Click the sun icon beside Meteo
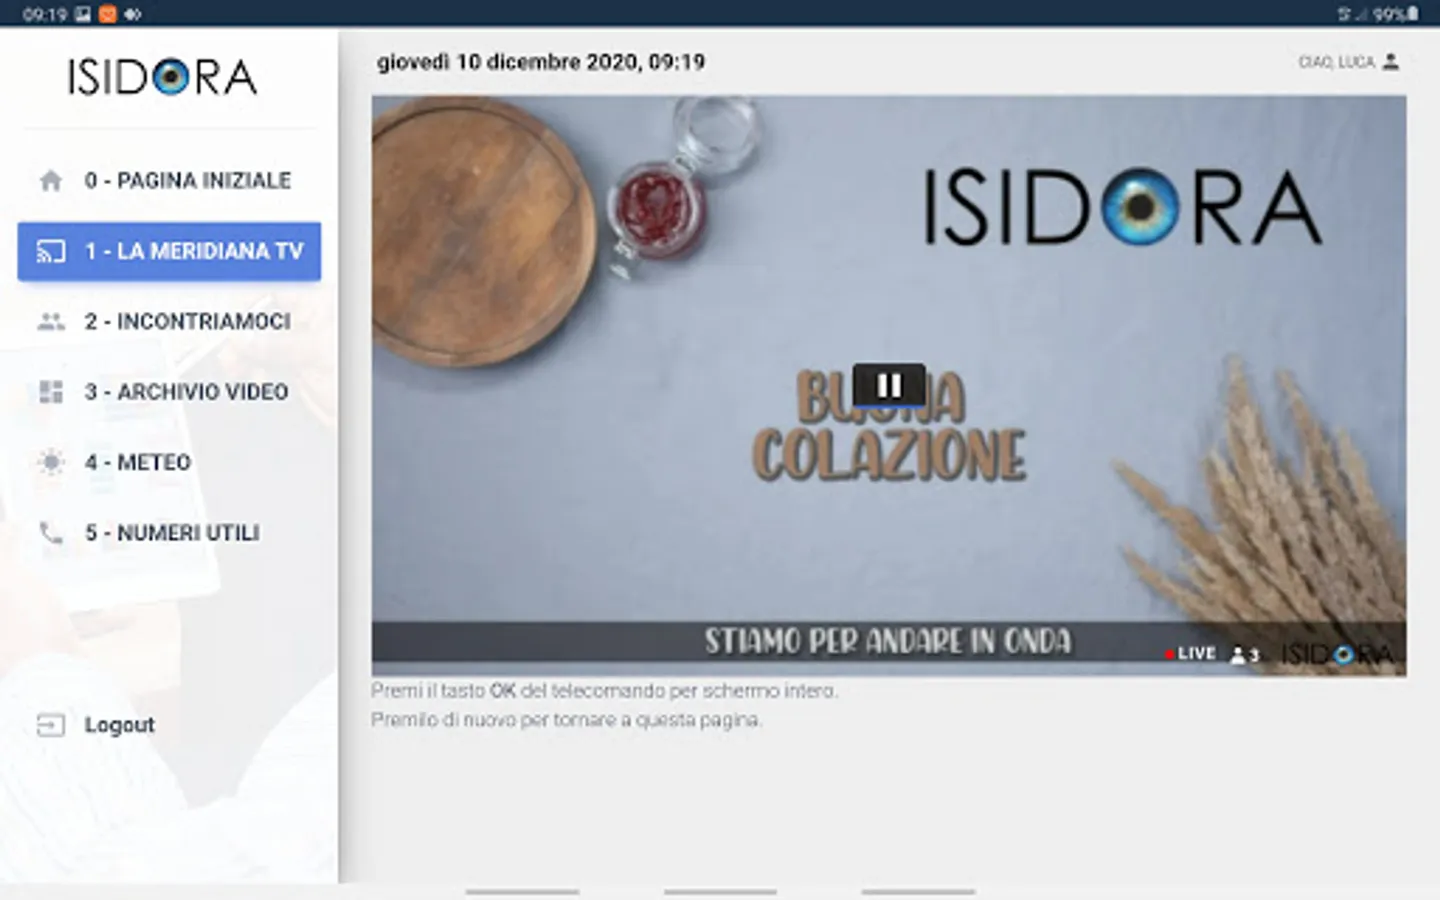This screenshot has width=1440, height=900. pyautogui.click(x=50, y=462)
